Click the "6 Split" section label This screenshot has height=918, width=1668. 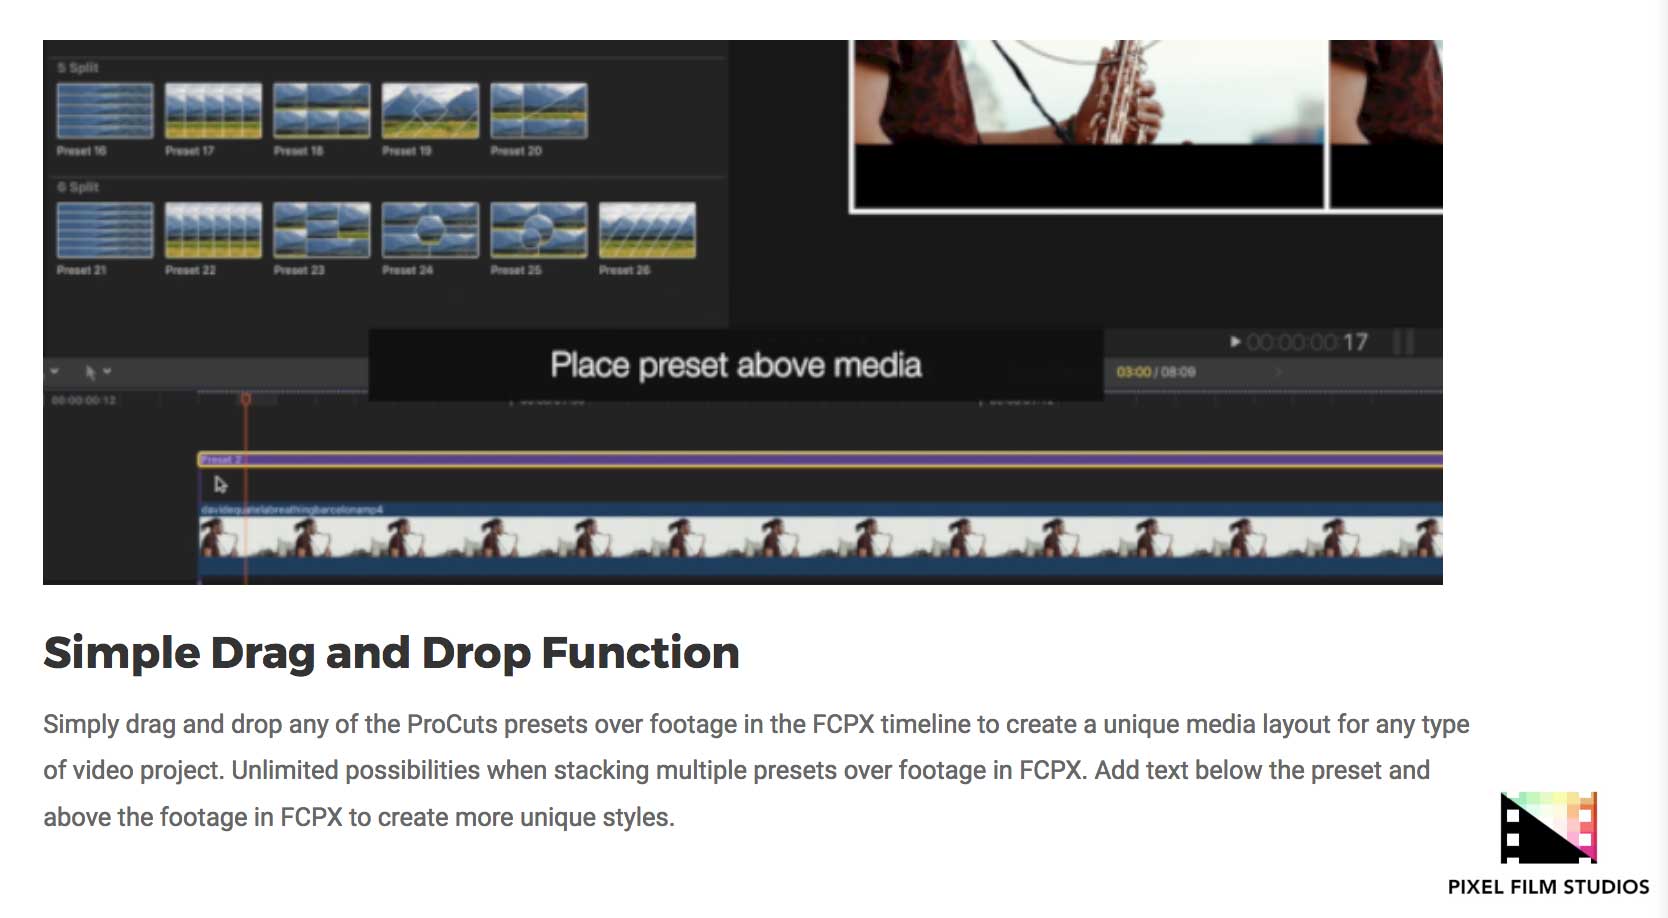[x=78, y=187]
